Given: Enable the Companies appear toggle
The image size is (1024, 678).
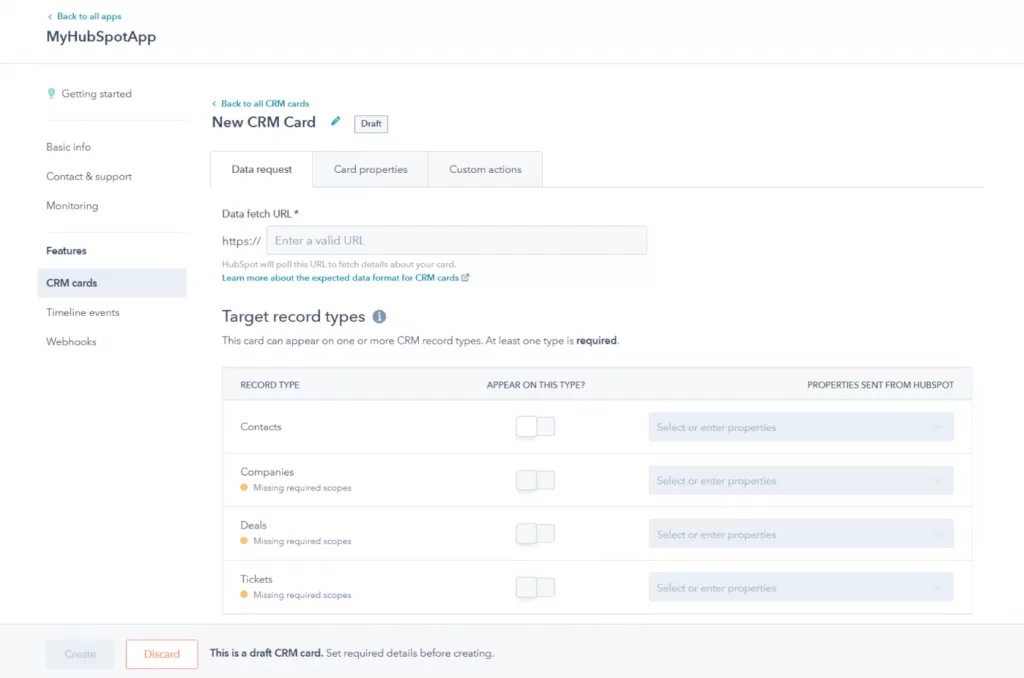Looking at the screenshot, I should 535,480.
